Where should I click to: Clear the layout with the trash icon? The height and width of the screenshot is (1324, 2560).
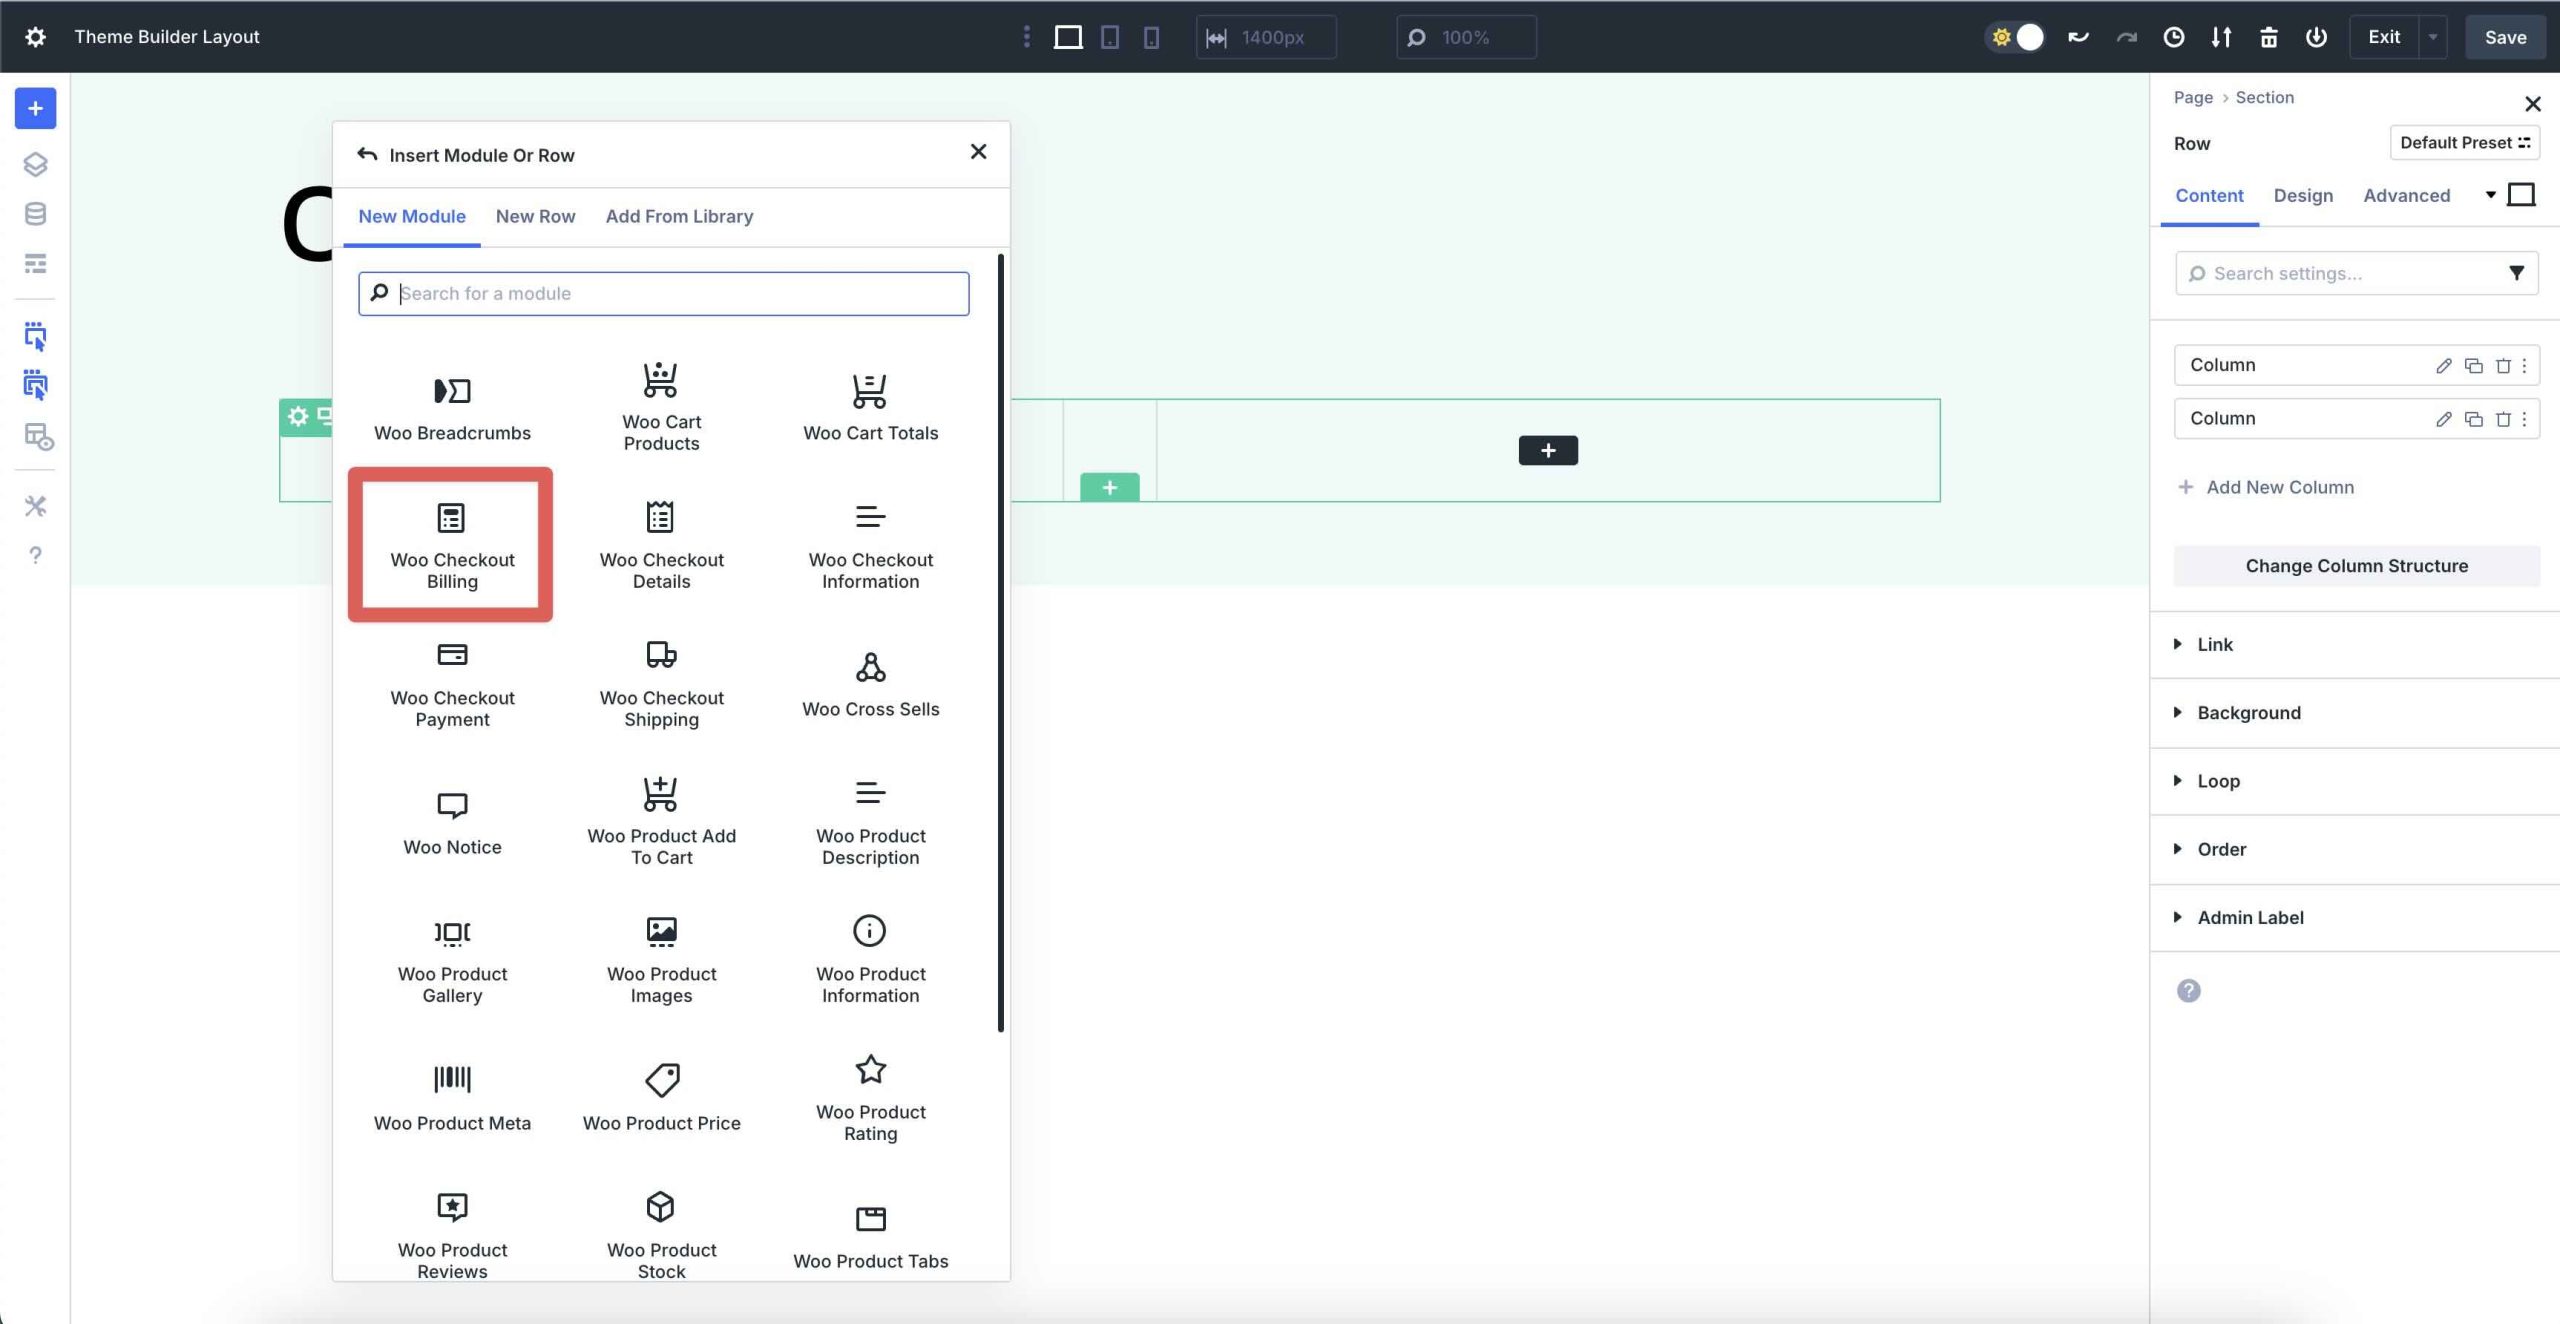(2267, 36)
